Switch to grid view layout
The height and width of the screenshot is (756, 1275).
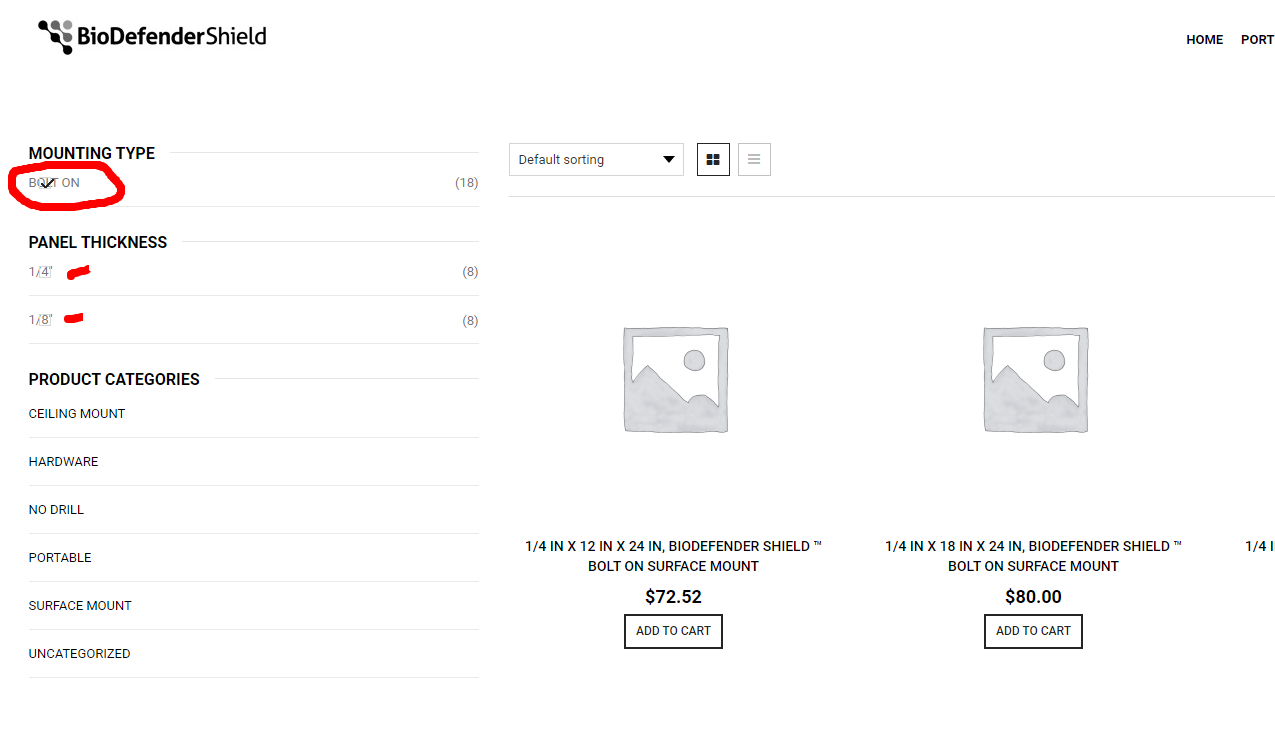(713, 160)
